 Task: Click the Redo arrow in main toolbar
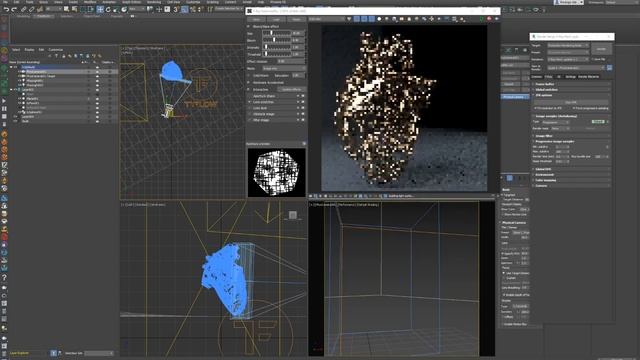point(14,9)
